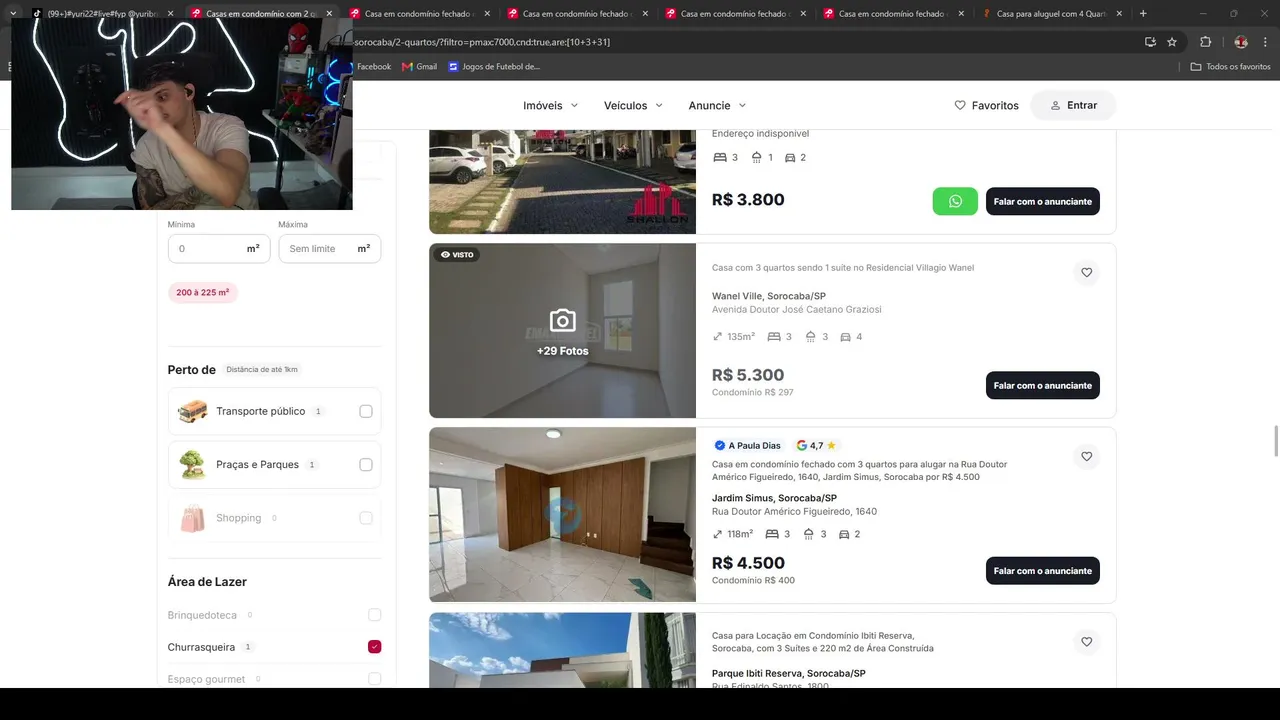1280x720 pixels.
Task: Close the TikTok #yuri22 live tab
Action: tap(169, 14)
